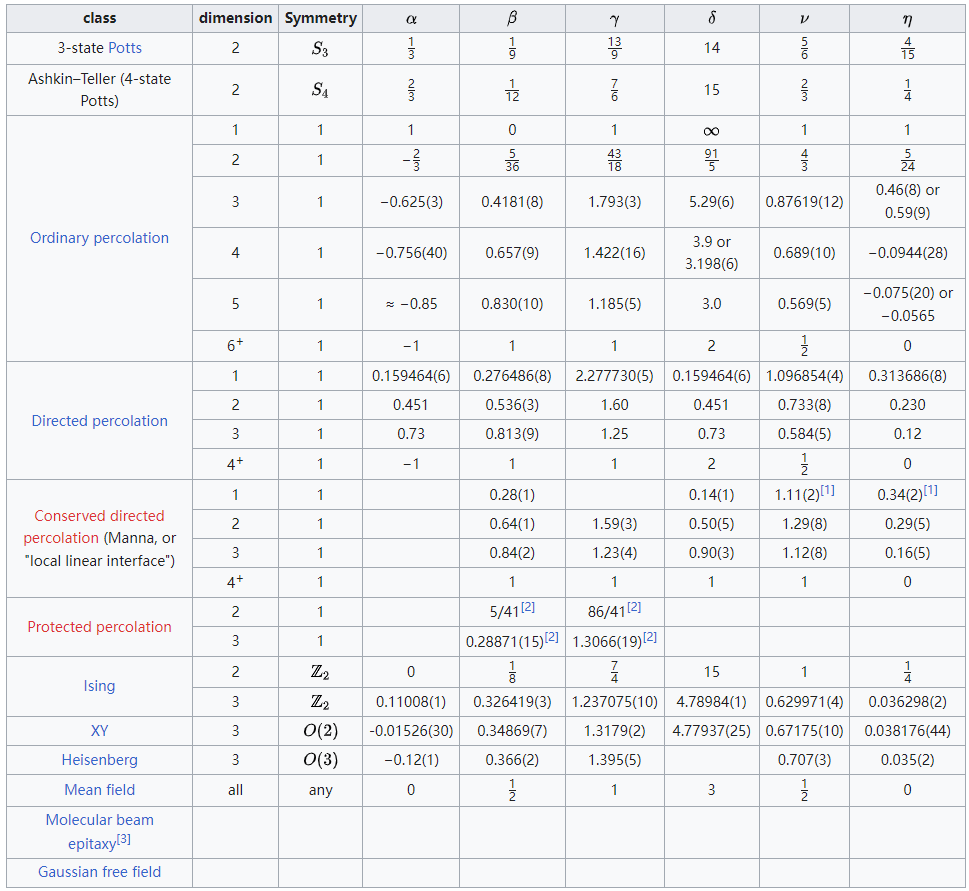
Task: Click the '−0.0944(28)' cell
Action: pyautogui.click(x=907, y=253)
